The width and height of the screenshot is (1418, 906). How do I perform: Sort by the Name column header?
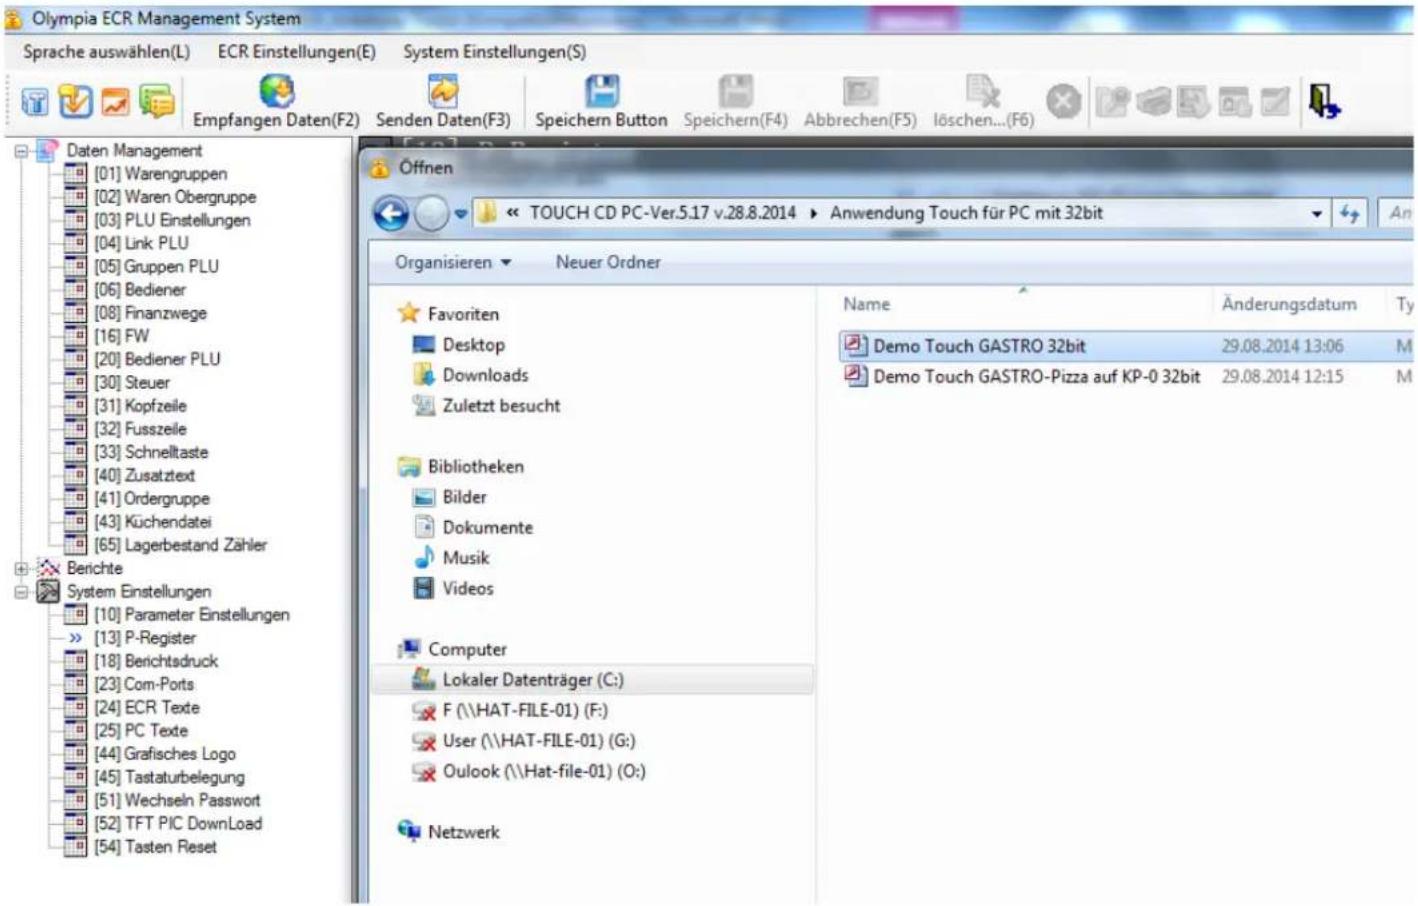click(x=866, y=305)
